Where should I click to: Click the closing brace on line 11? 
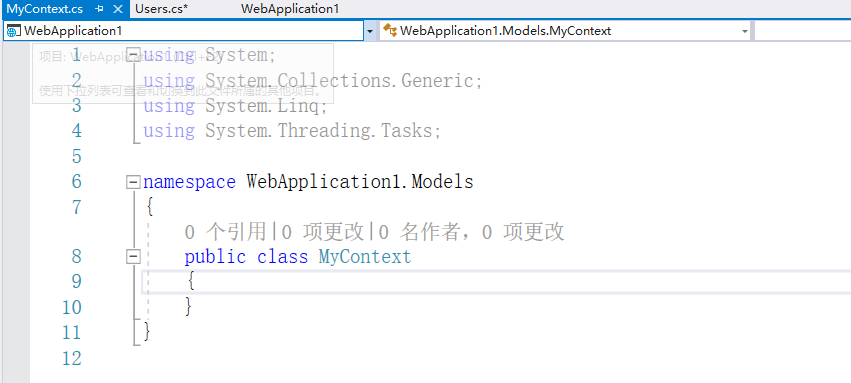point(147,332)
